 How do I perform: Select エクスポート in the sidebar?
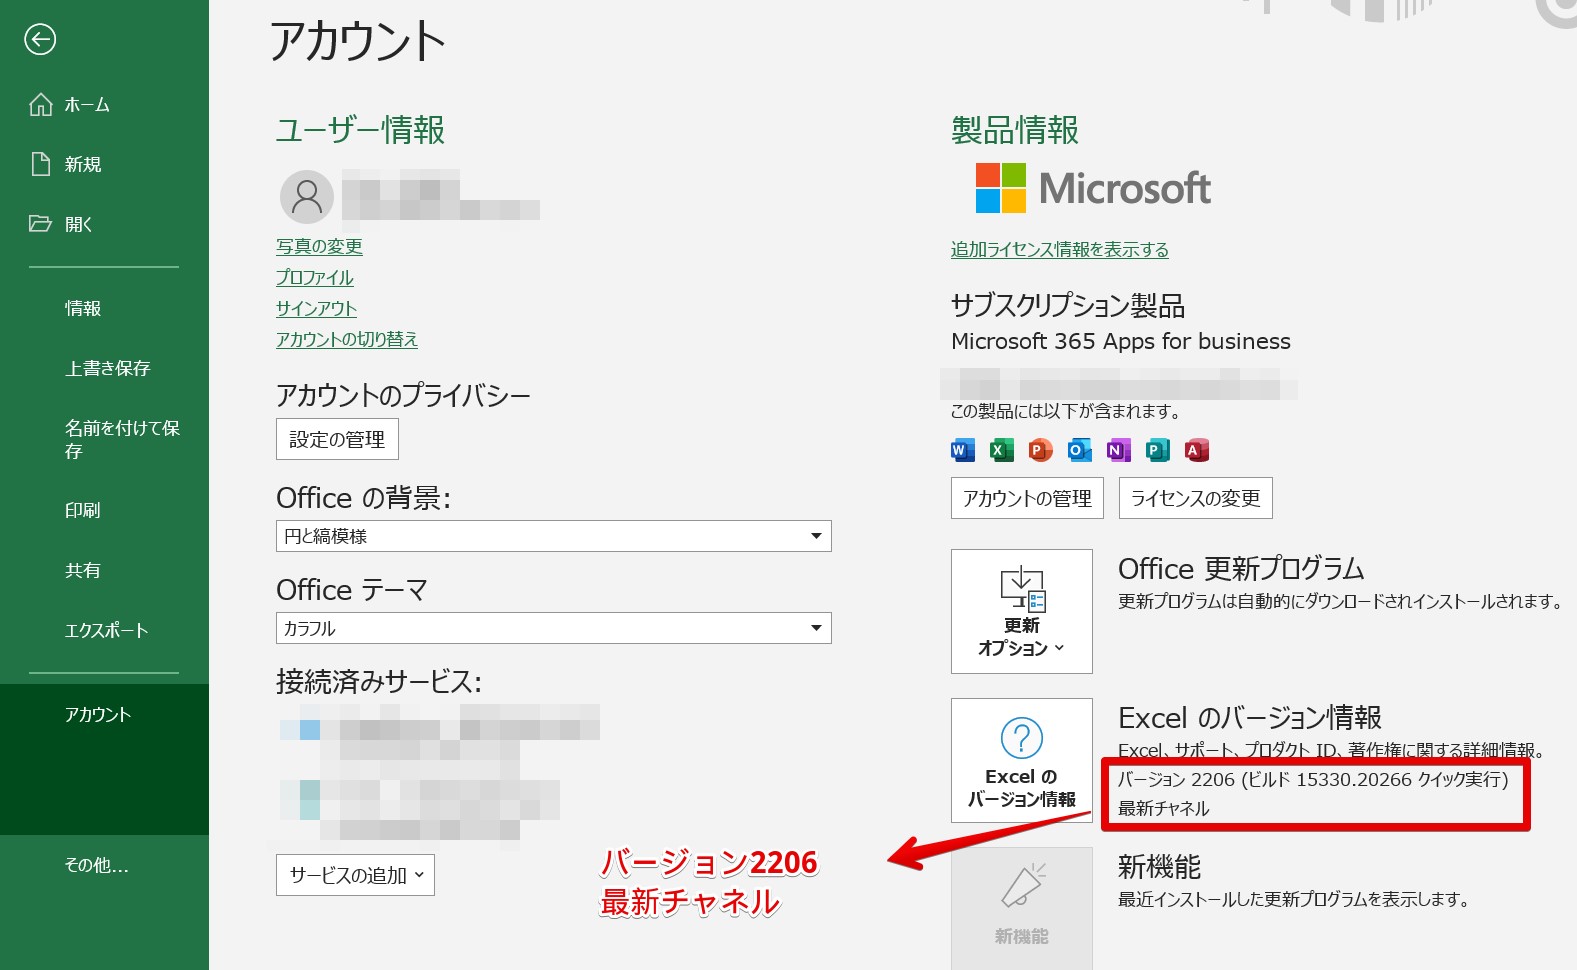coord(104,630)
